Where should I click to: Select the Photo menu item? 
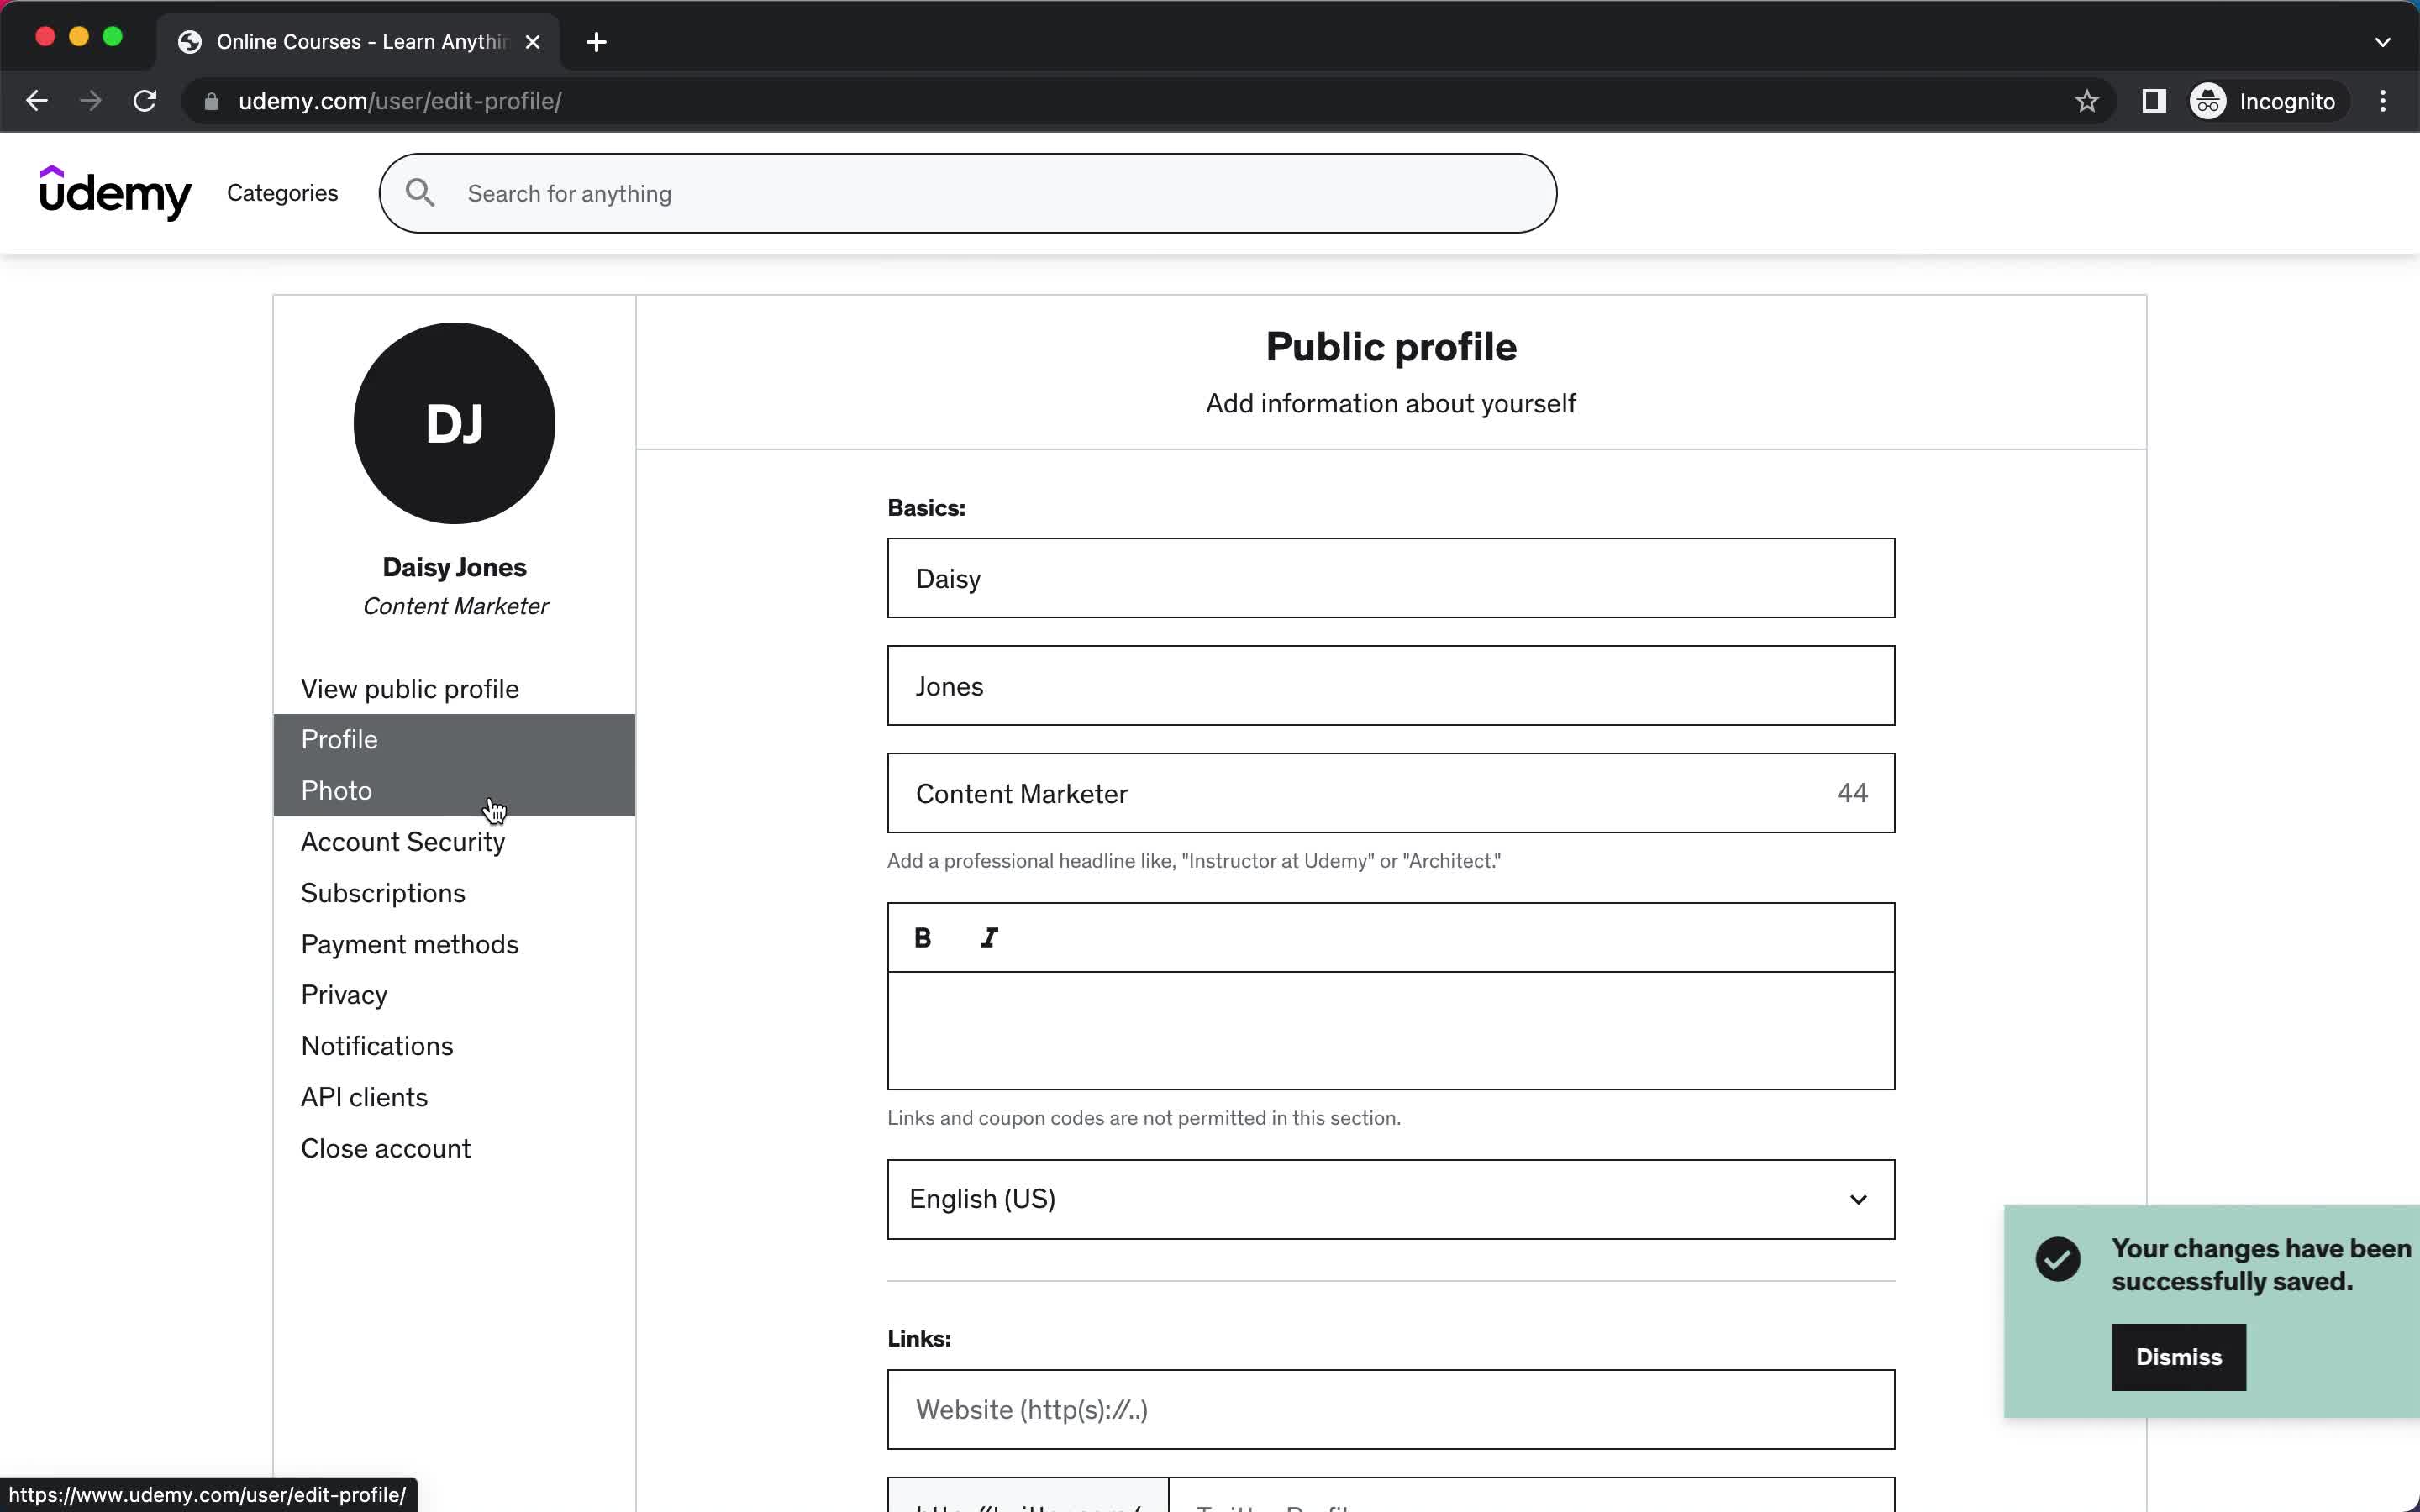pyautogui.click(x=334, y=789)
